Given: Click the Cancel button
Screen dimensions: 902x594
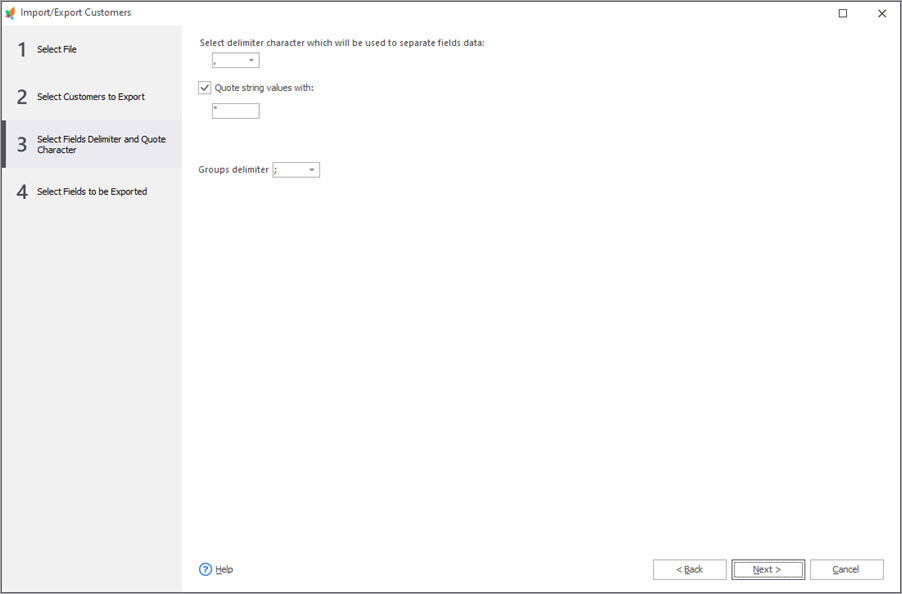Looking at the screenshot, I should (847, 569).
